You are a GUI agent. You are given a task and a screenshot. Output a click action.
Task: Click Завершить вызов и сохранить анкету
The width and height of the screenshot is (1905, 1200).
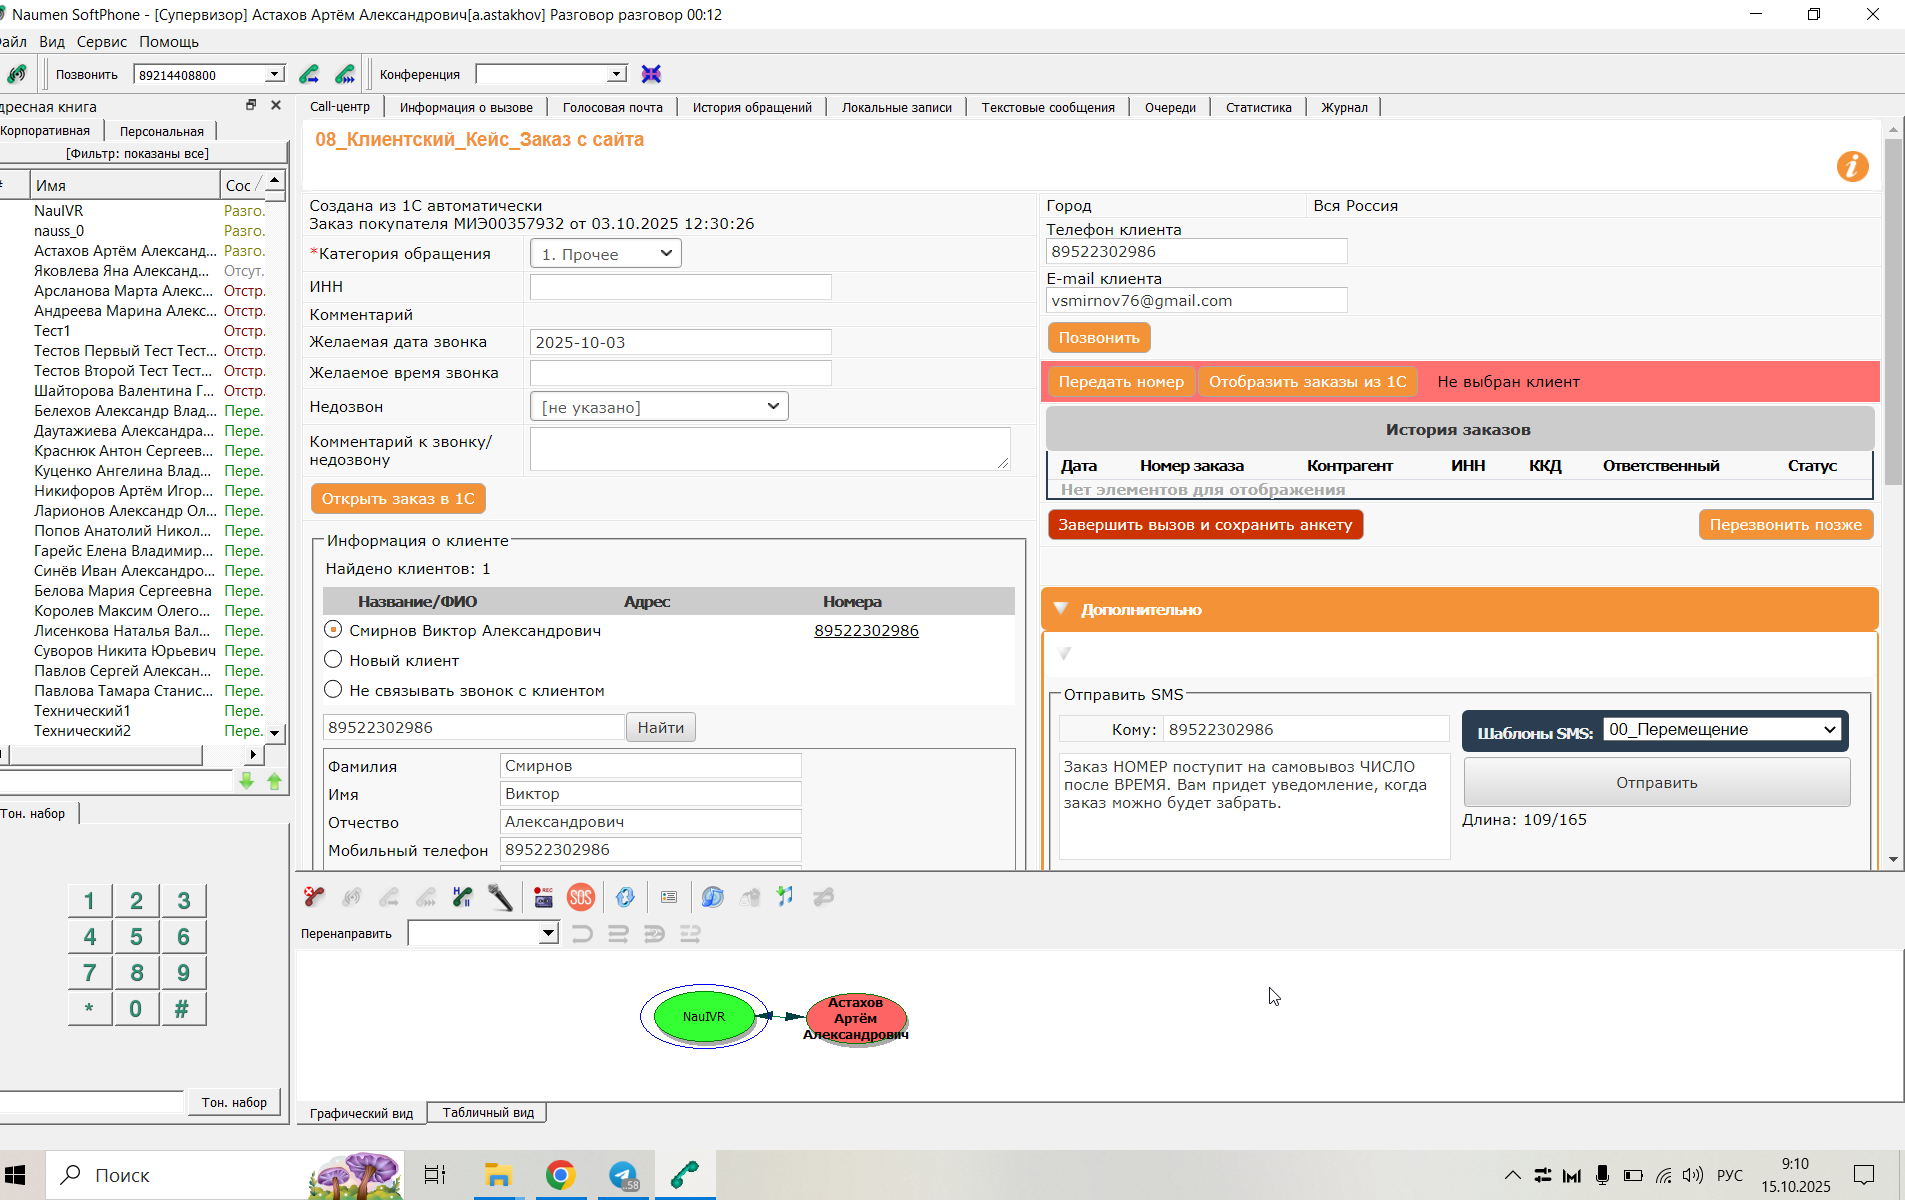(1205, 525)
